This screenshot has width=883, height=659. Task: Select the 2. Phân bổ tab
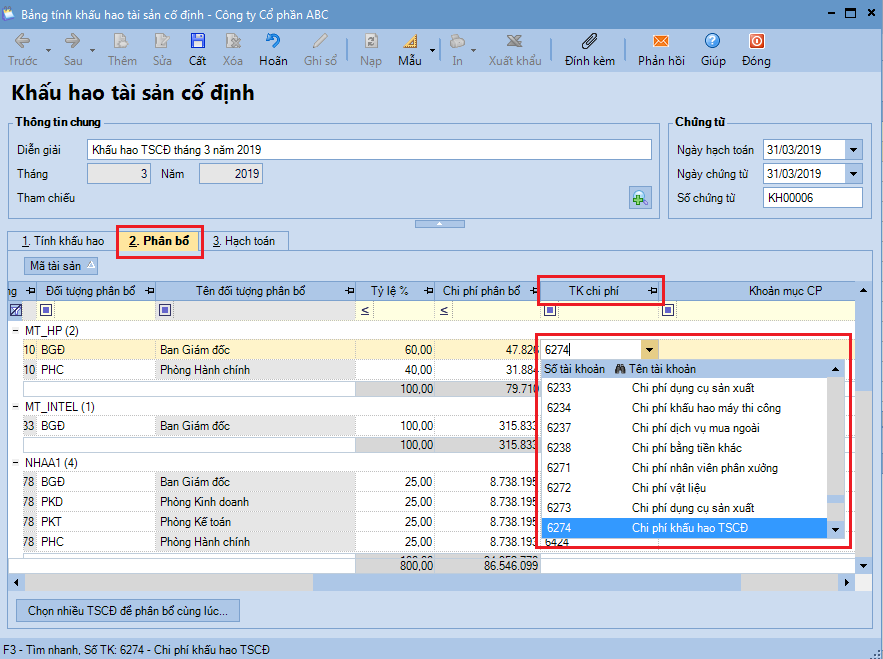[x=159, y=241]
